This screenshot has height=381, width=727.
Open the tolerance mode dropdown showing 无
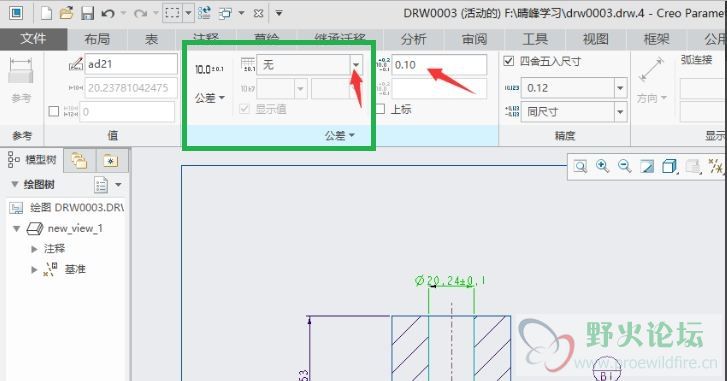point(356,65)
